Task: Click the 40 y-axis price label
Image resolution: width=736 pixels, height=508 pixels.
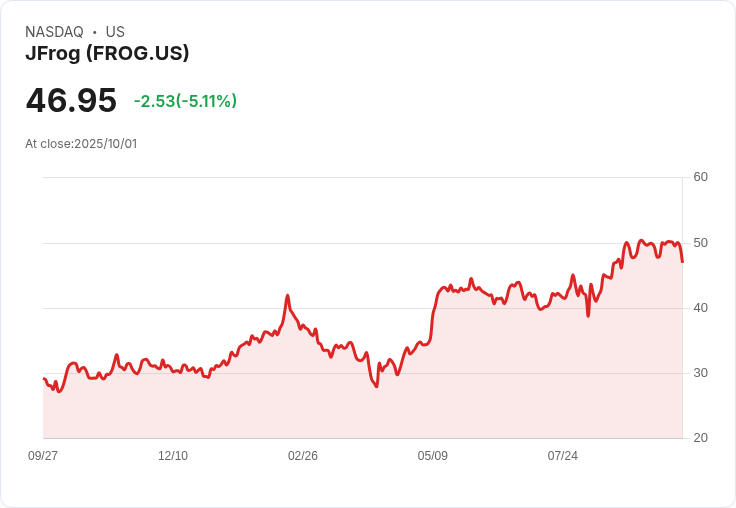Action: pos(701,308)
